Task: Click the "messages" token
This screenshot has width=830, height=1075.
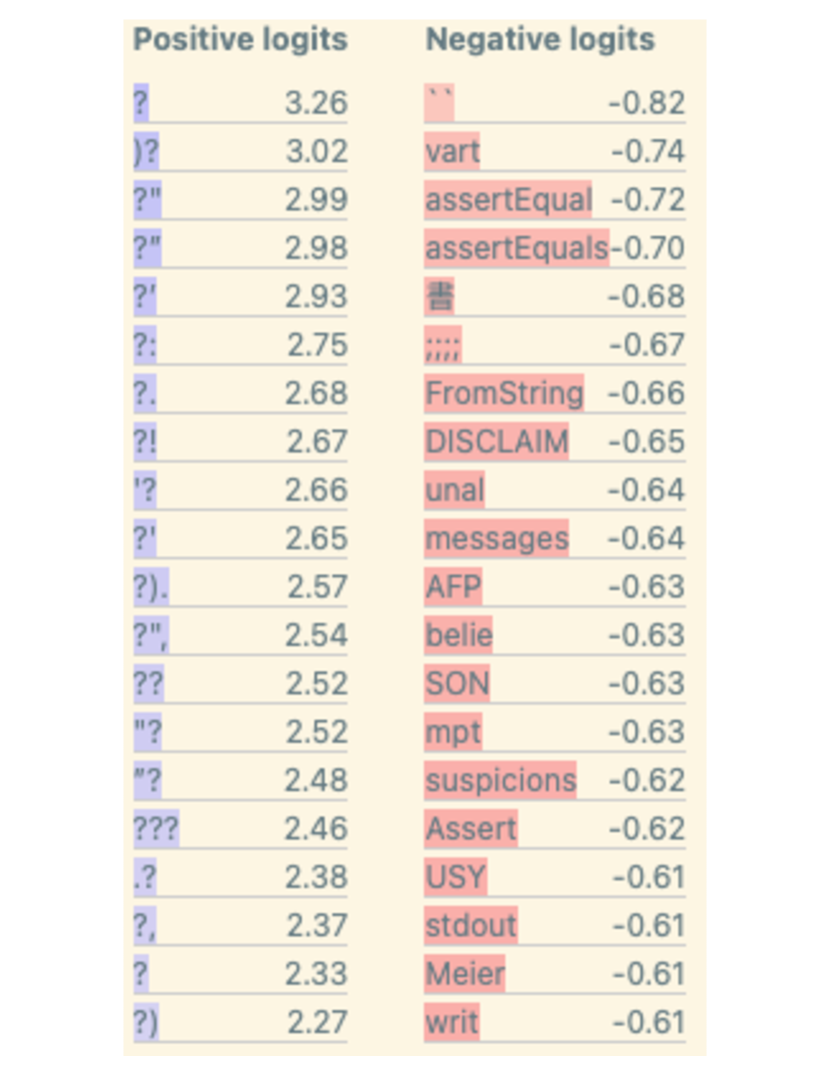Action: pyautogui.click(x=496, y=539)
